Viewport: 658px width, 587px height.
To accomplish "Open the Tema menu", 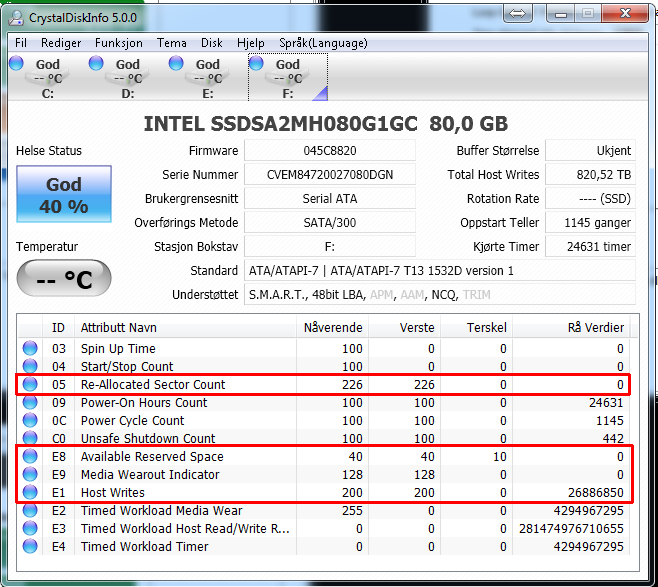I will [x=172, y=43].
